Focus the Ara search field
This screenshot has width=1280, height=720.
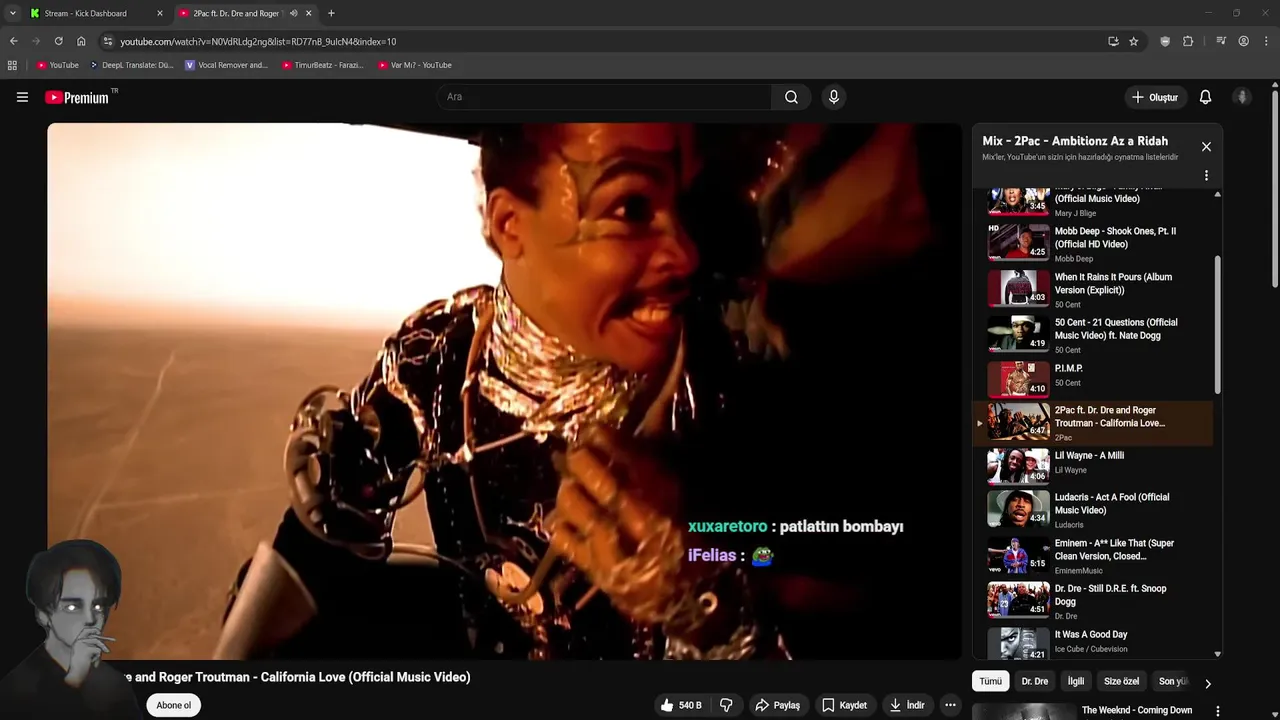pos(603,97)
